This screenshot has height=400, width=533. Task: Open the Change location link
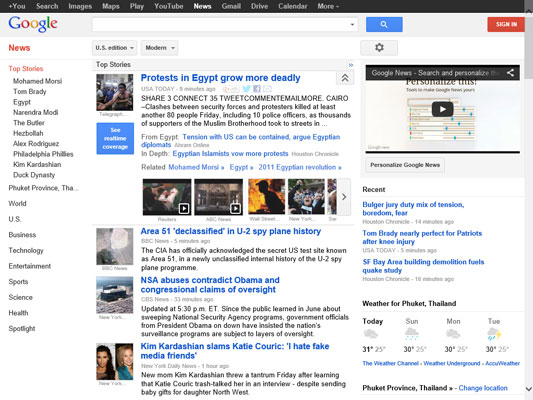click(483, 388)
